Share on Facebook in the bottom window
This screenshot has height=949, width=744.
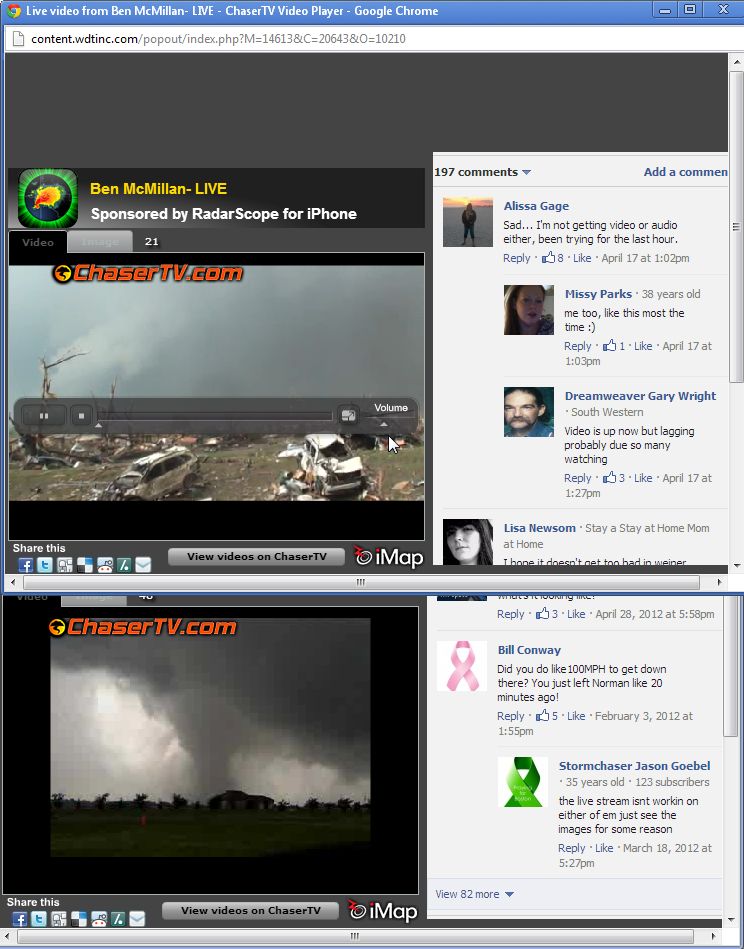[19, 919]
